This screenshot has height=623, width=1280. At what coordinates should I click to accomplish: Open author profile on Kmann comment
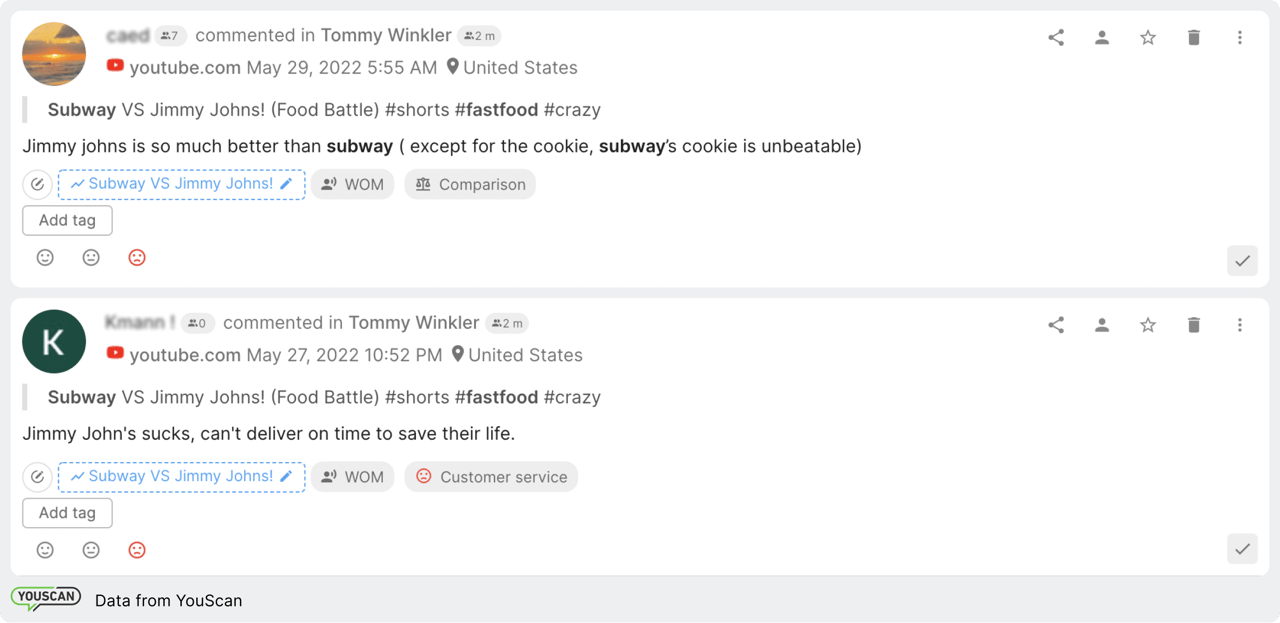[1102, 325]
